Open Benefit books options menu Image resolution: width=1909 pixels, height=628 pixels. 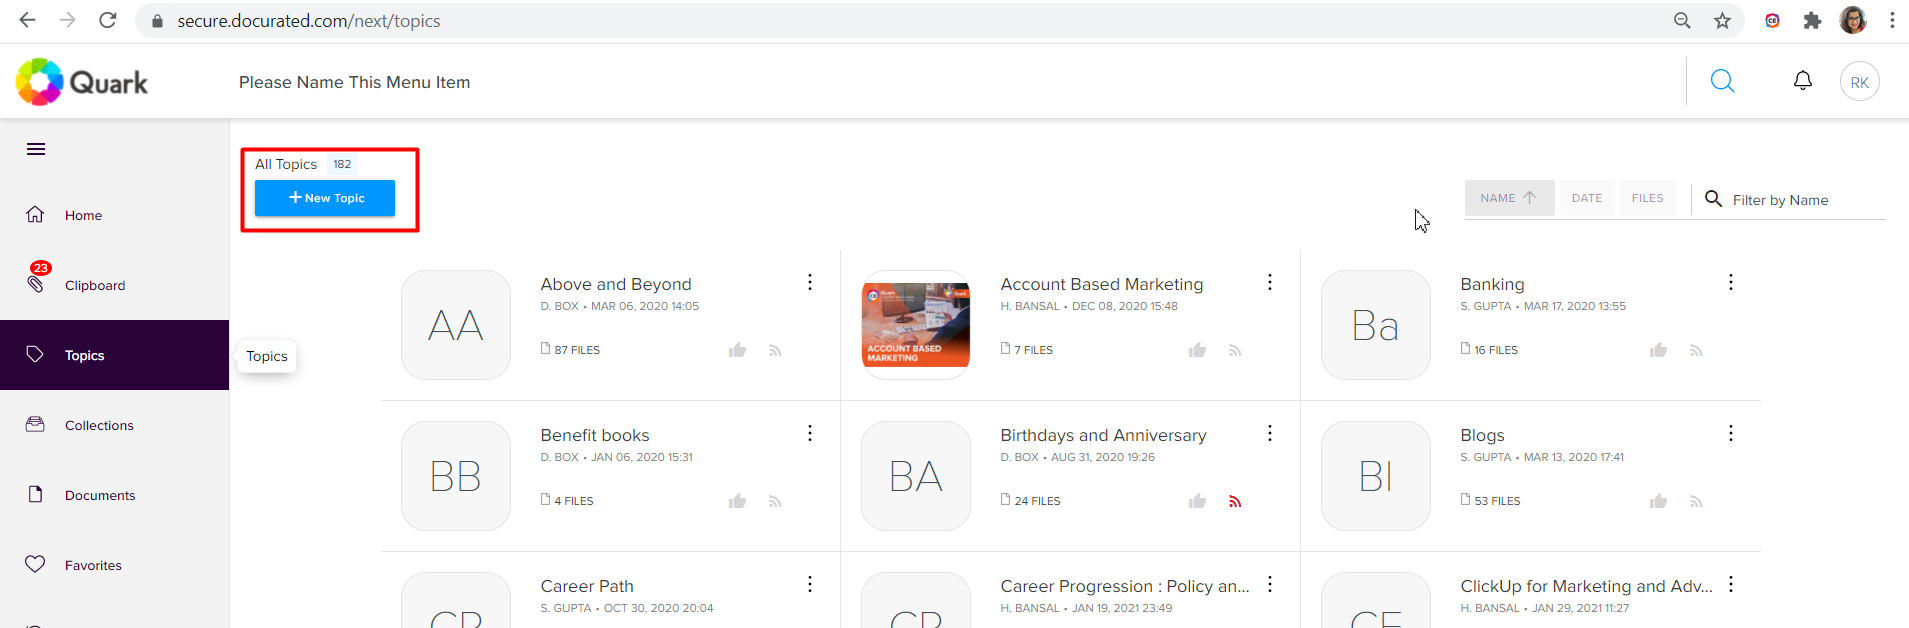[810, 434]
